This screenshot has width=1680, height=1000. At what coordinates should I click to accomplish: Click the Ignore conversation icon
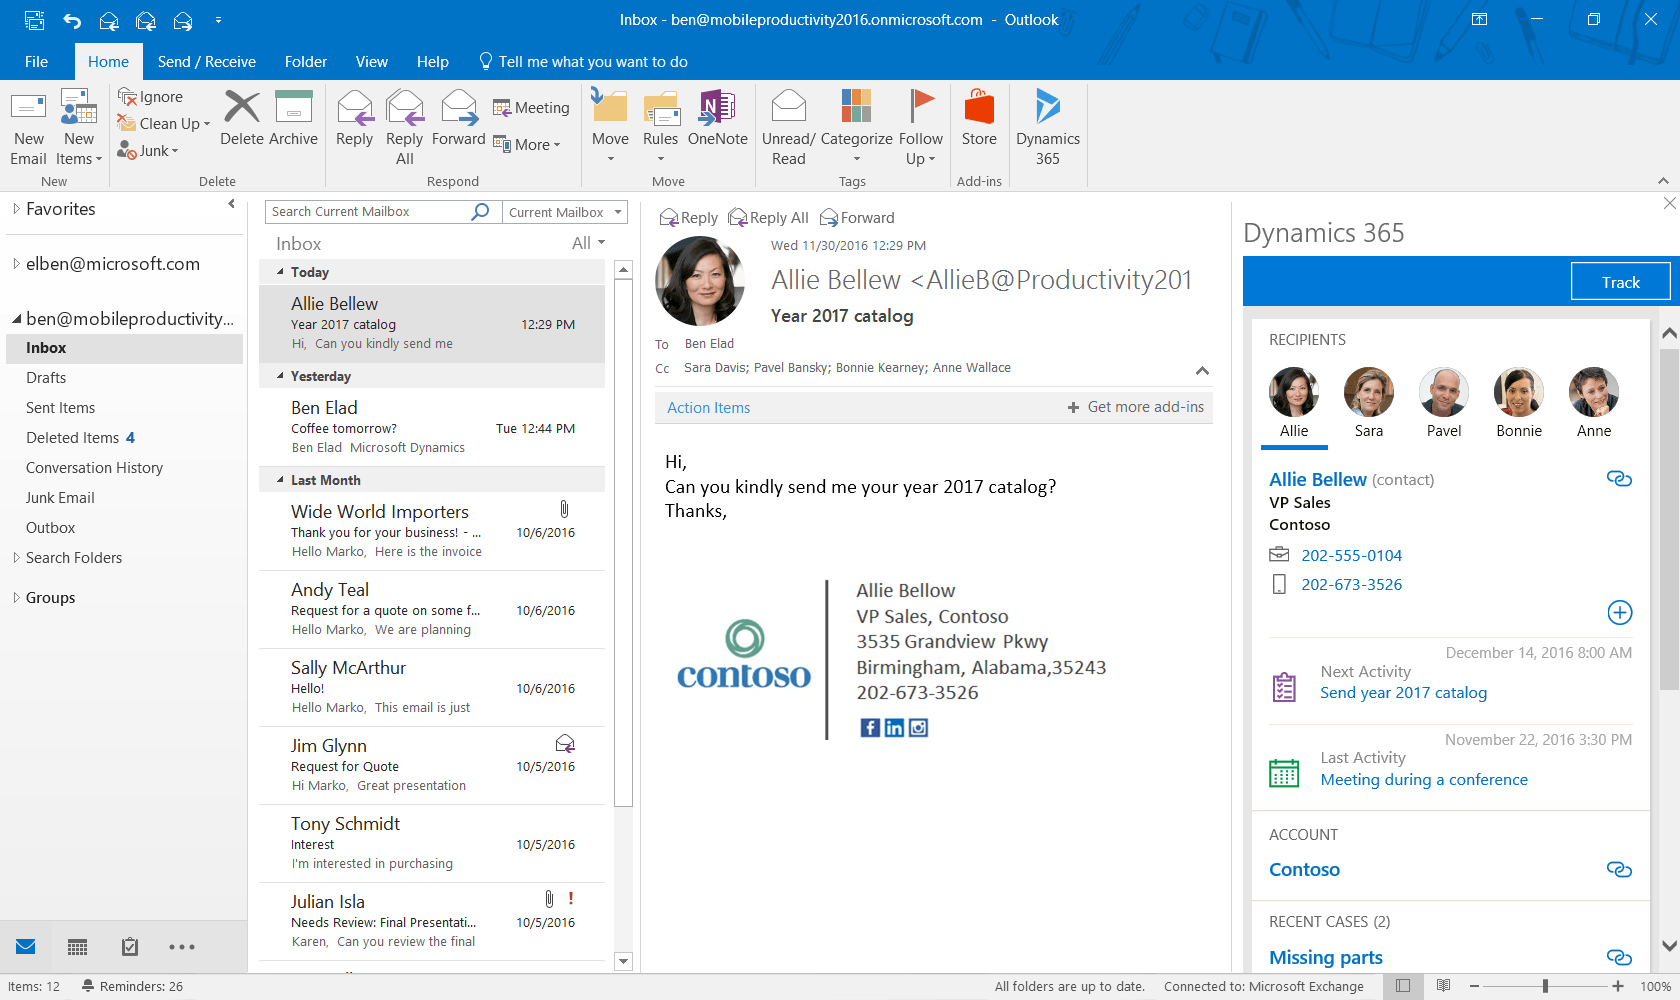(x=127, y=96)
